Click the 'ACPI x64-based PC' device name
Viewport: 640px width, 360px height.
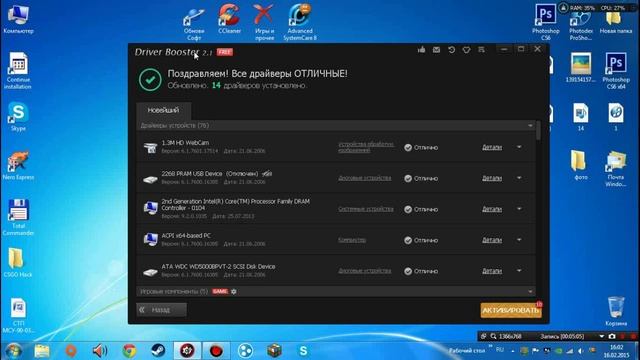tap(186, 236)
